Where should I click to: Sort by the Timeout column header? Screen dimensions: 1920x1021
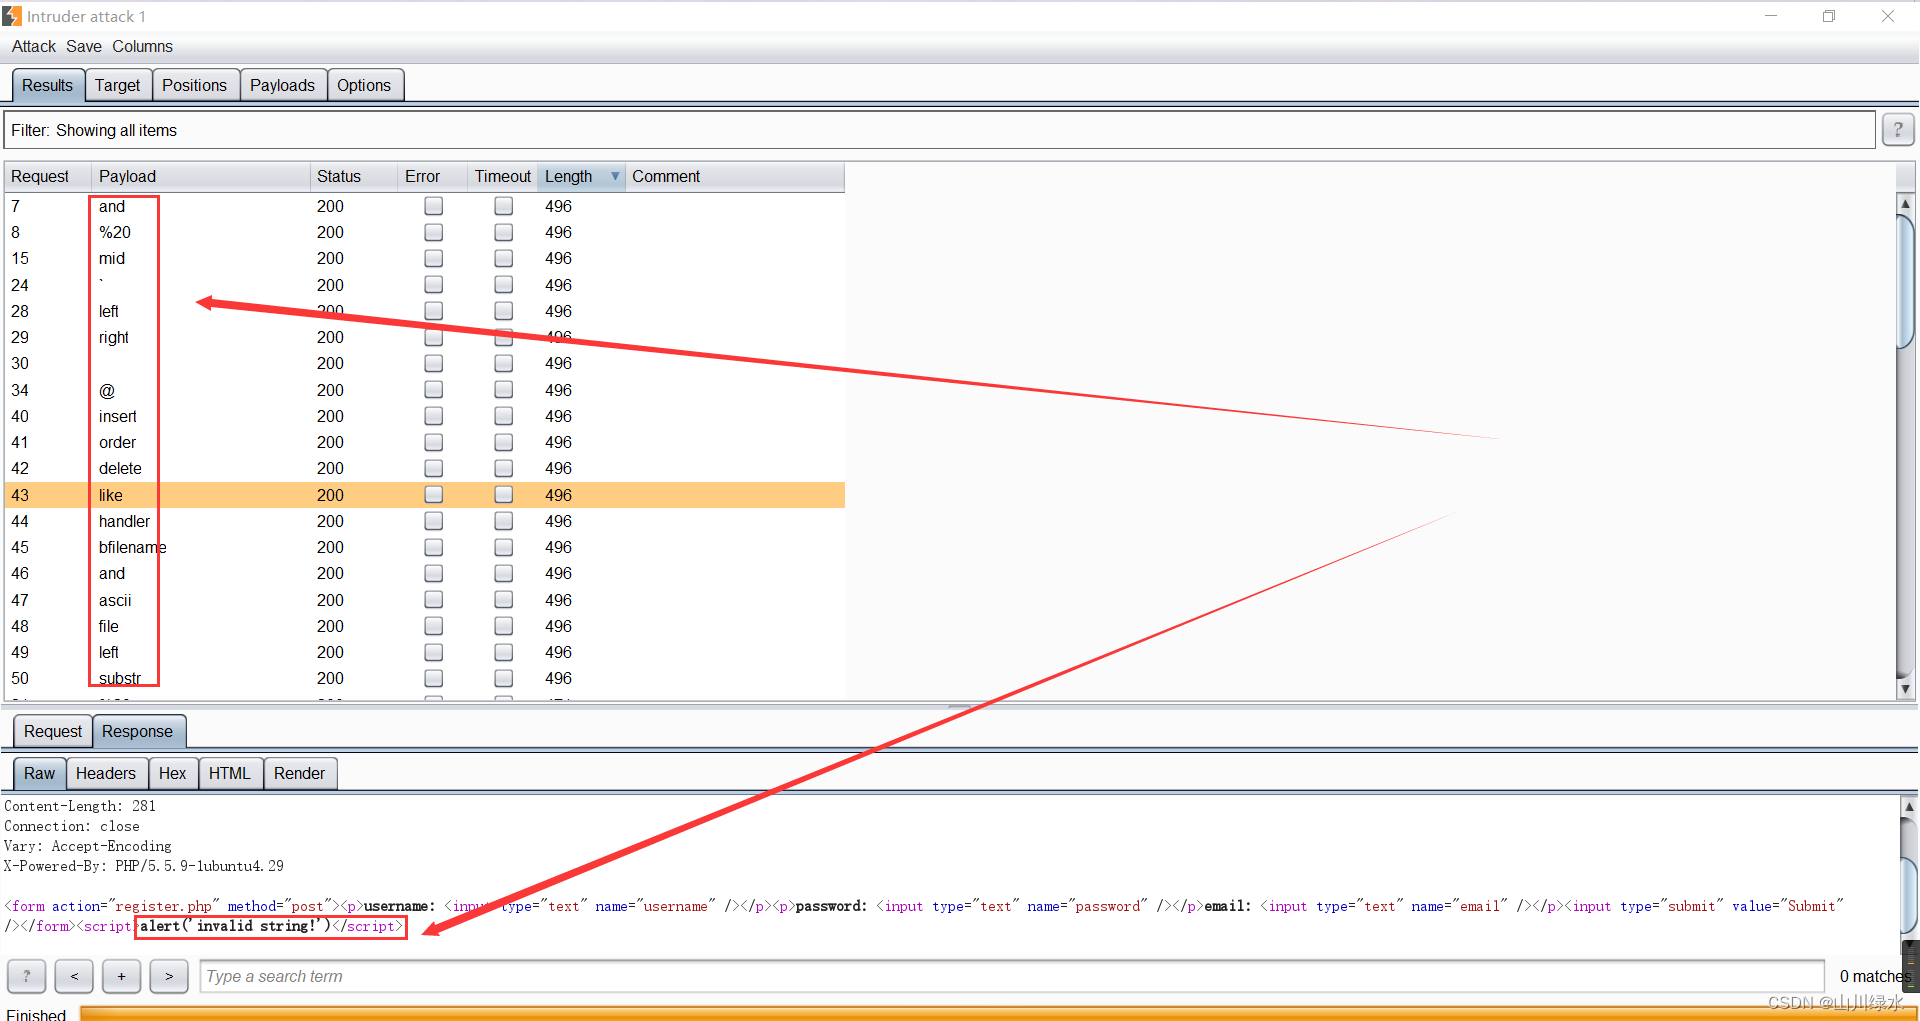tap(502, 176)
